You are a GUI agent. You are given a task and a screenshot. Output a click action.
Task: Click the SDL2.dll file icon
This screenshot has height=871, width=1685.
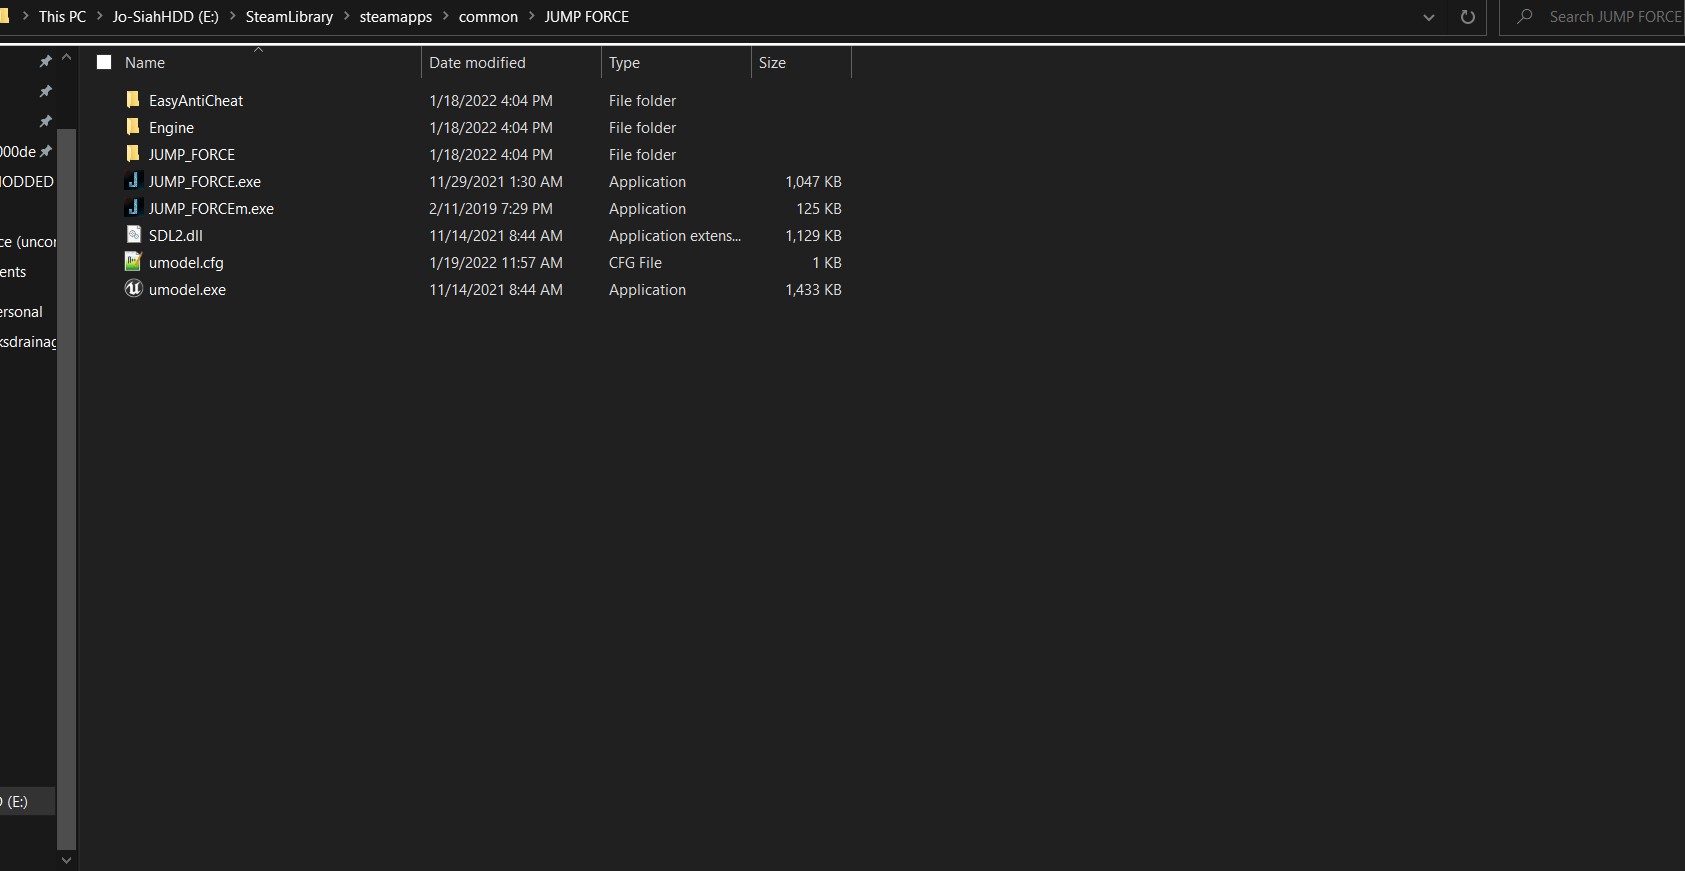tap(133, 235)
